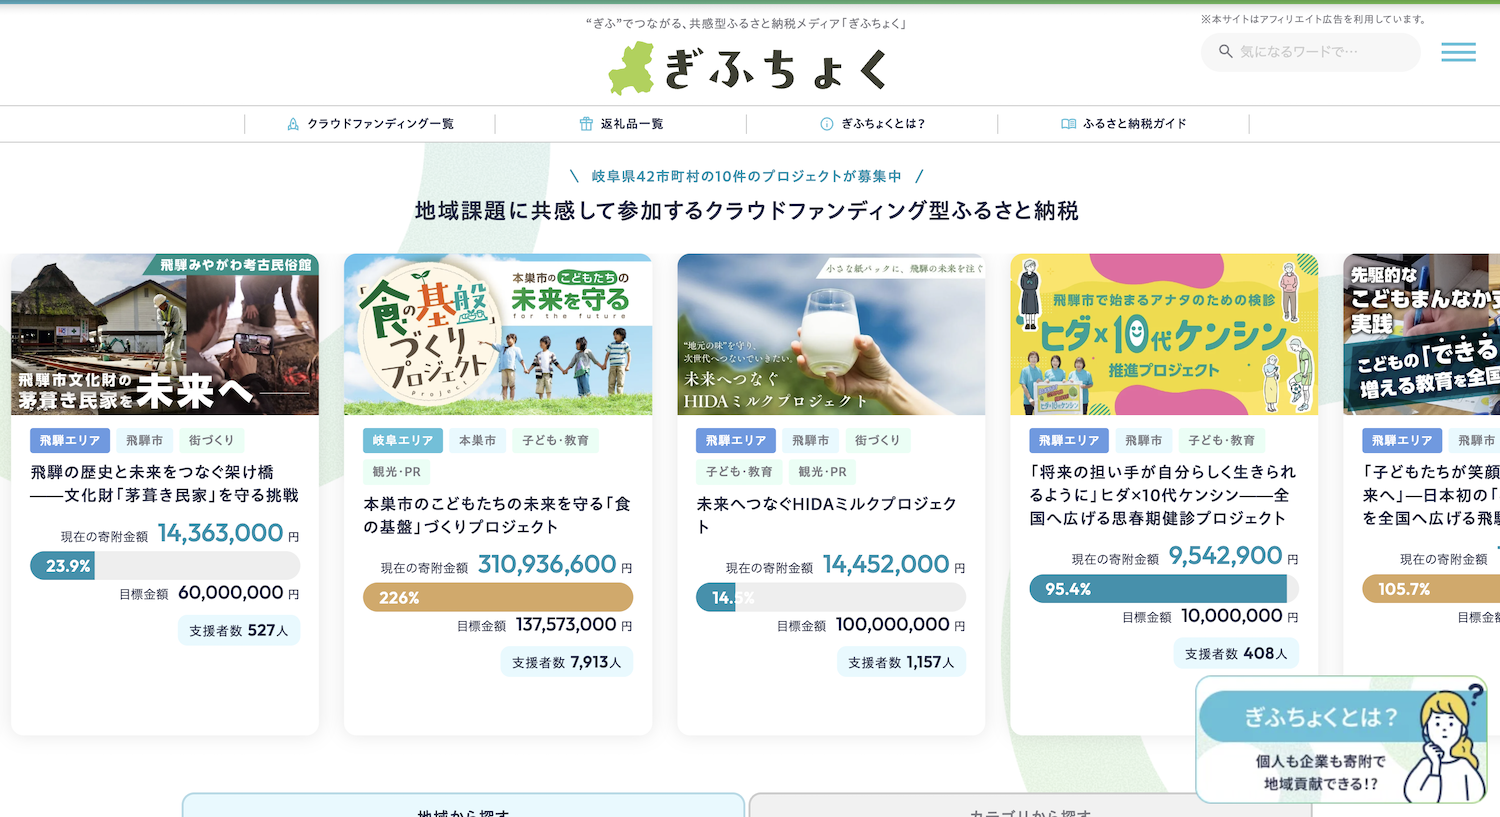
Task: Click the crowdfunding list flask icon
Action: click(x=293, y=124)
